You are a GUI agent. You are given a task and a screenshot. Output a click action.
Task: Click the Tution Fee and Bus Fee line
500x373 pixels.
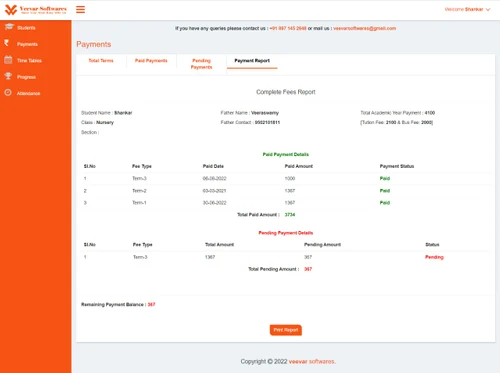click(397, 122)
